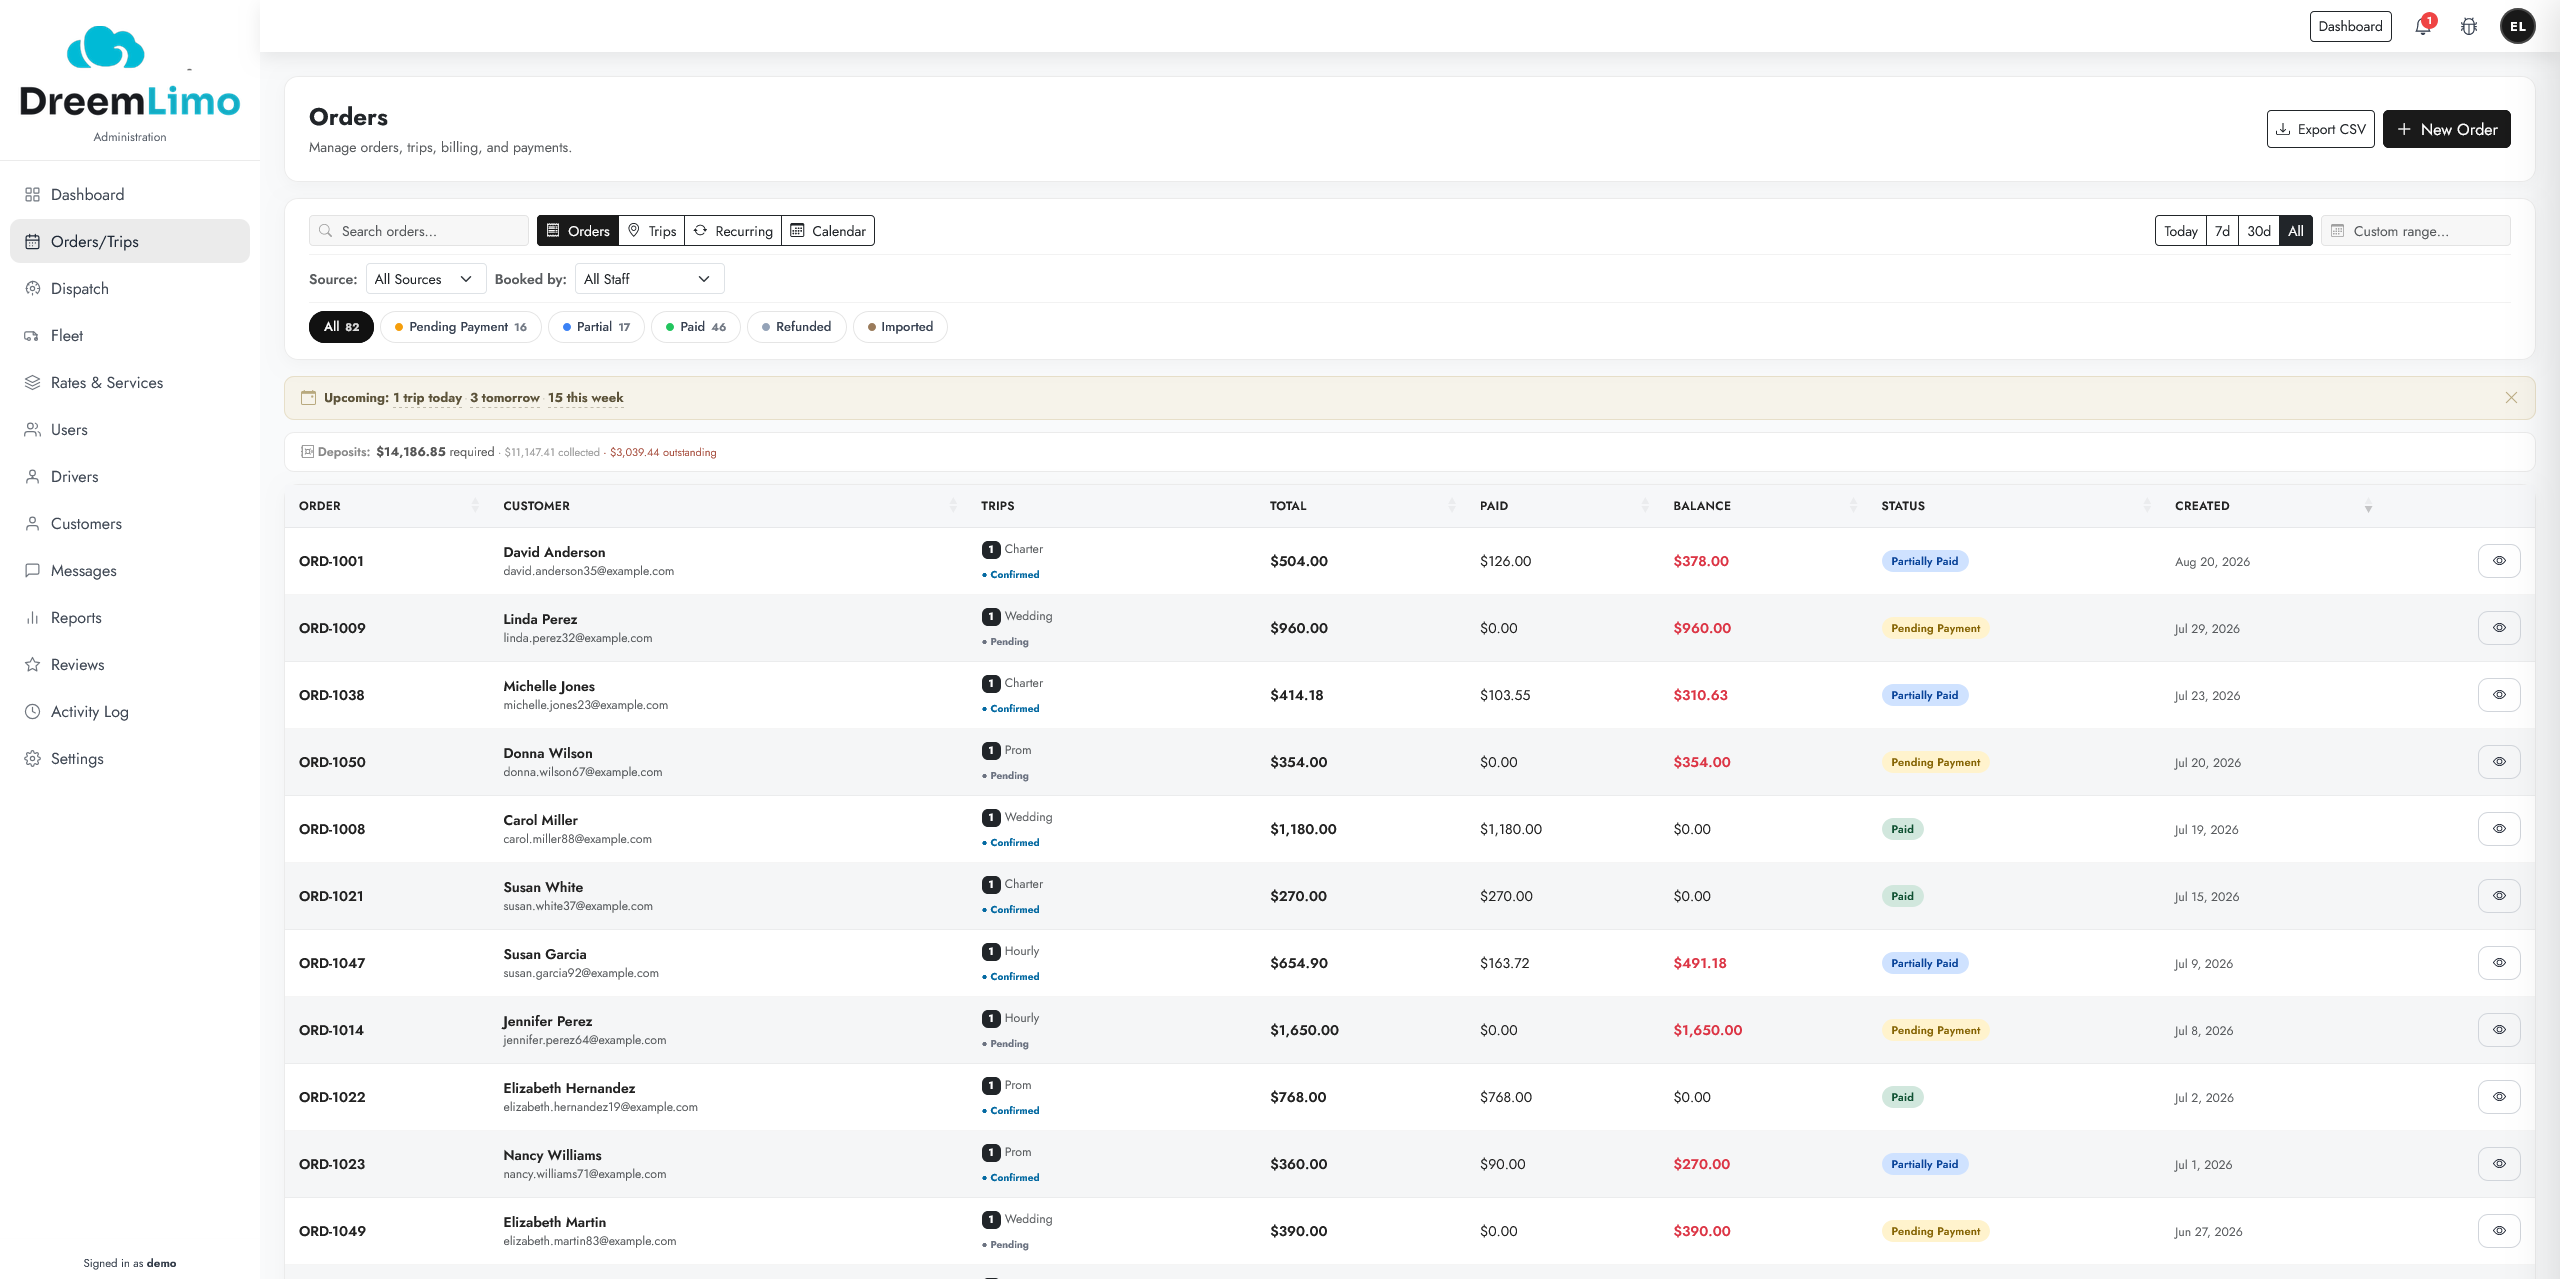Click the Messages chat bubble icon

coord(32,571)
